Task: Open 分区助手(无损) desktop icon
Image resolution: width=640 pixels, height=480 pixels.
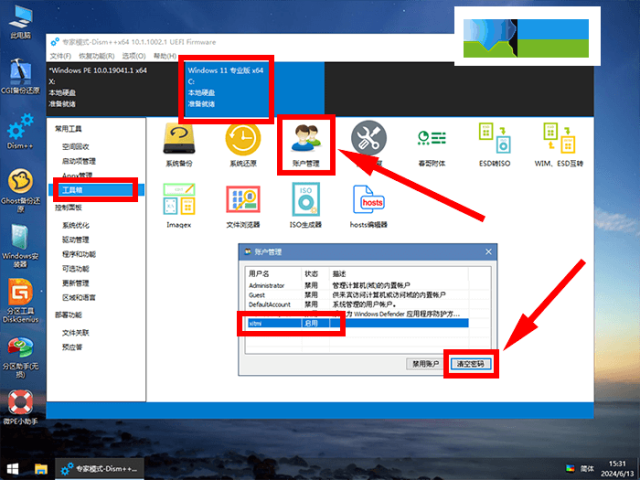Action: point(20,358)
